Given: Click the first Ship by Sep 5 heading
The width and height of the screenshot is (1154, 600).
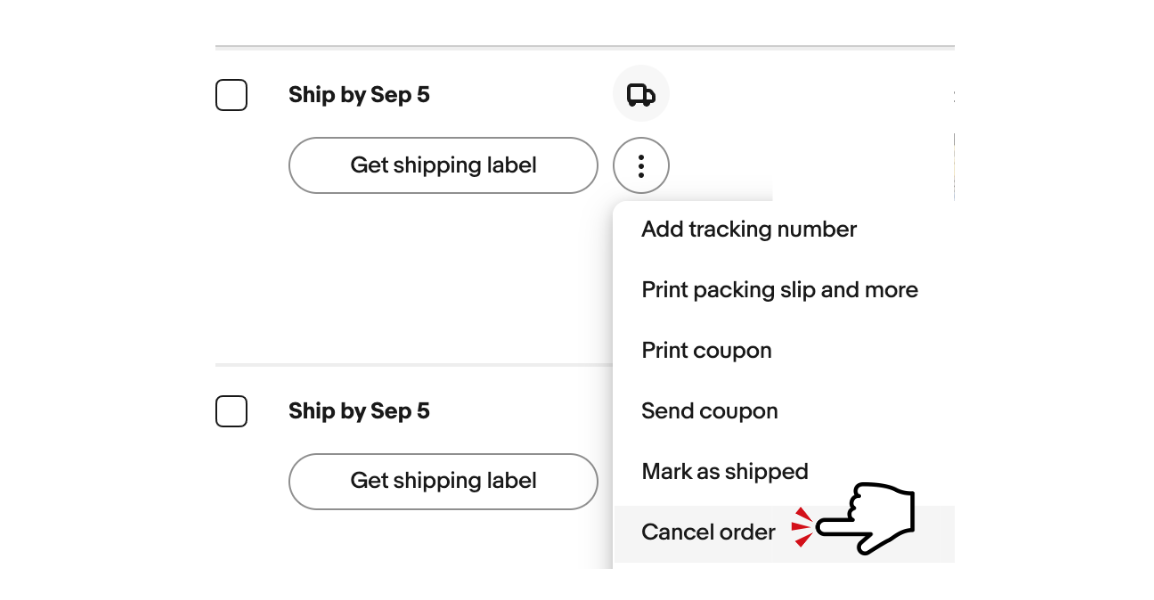Looking at the screenshot, I should pyautogui.click(x=359, y=95).
